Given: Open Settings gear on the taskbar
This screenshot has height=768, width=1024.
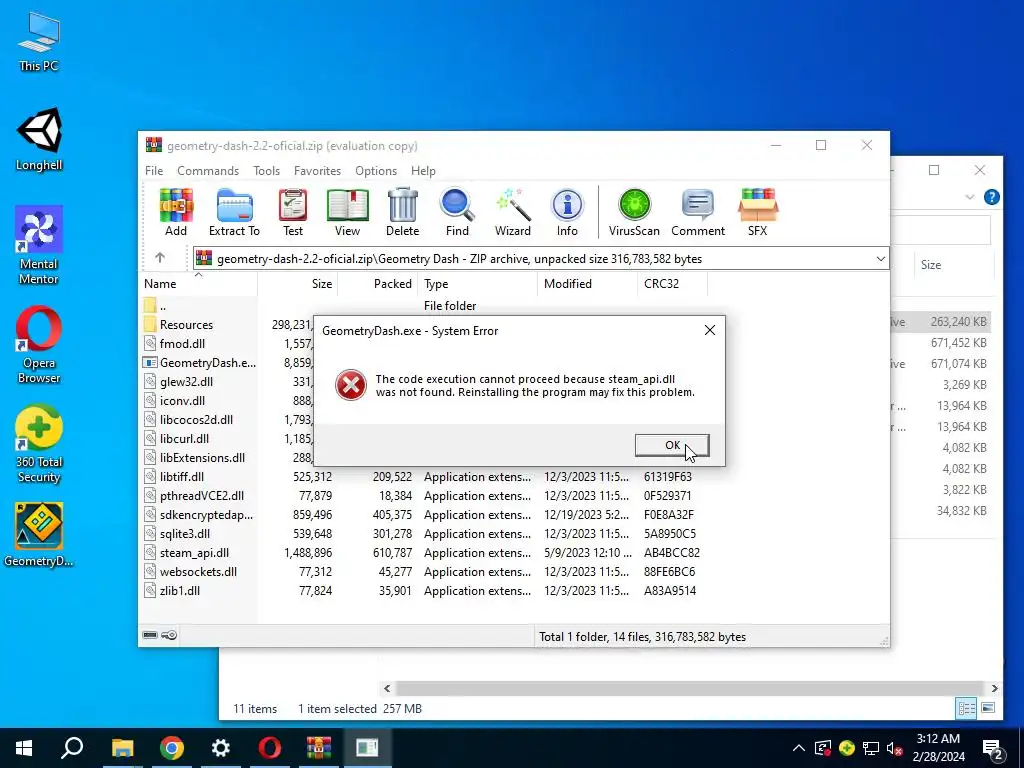Looking at the screenshot, I should point(221,748).
